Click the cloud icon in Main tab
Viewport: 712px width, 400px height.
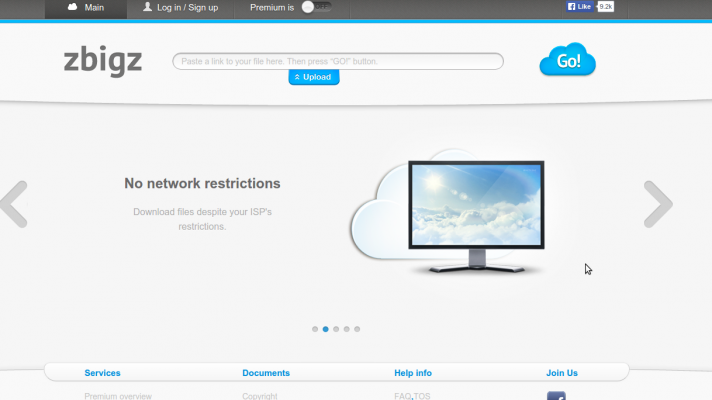point(72,7)
